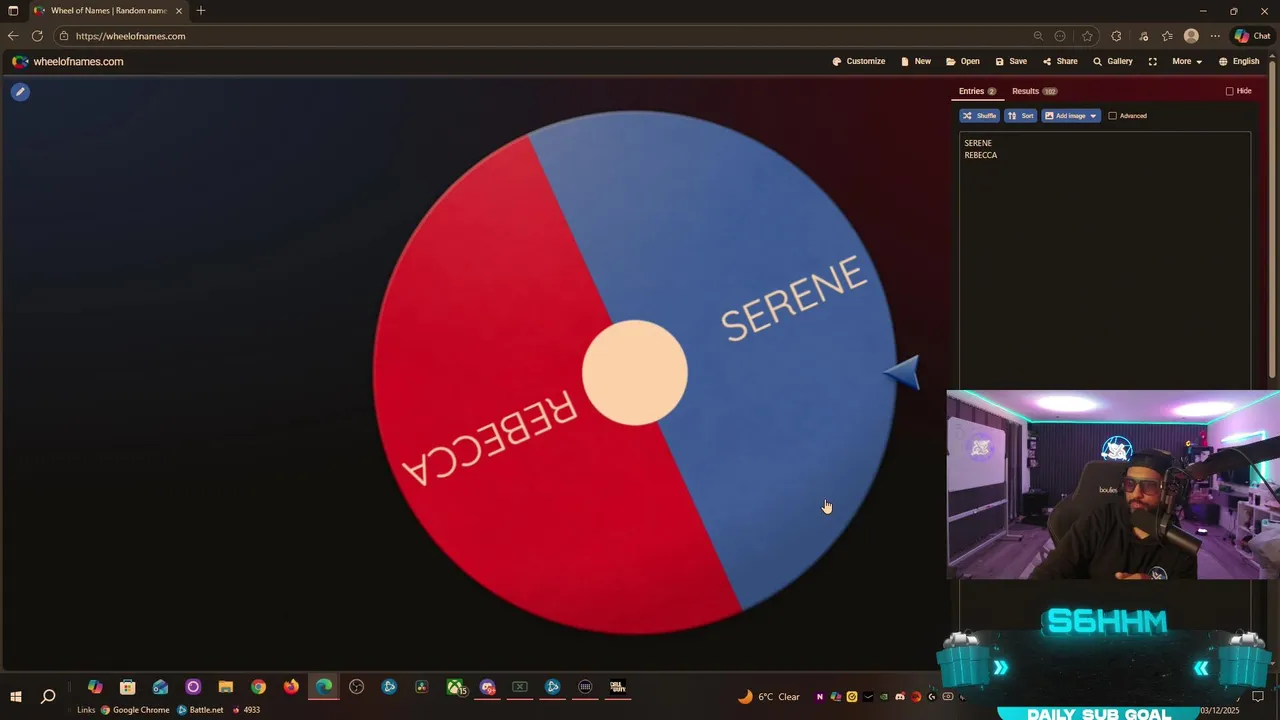Open the Copilot Chat button
Screen dimensions: 1280x720
tap(1252, 36)
